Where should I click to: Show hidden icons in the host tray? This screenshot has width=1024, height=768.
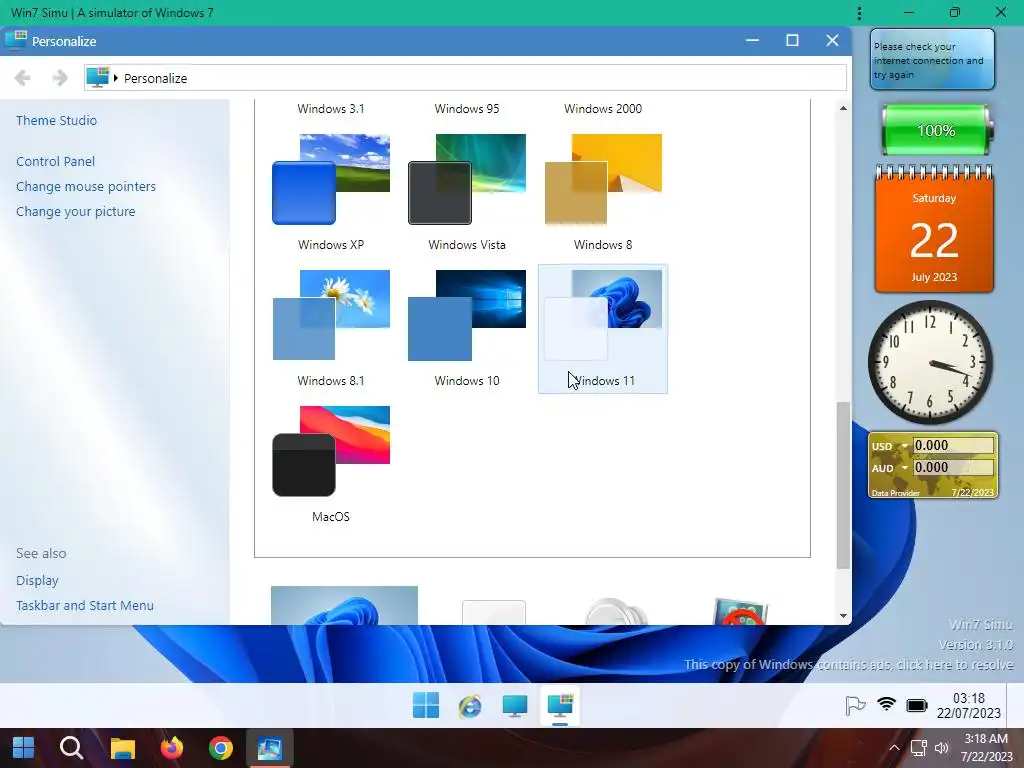coord(894,748)
